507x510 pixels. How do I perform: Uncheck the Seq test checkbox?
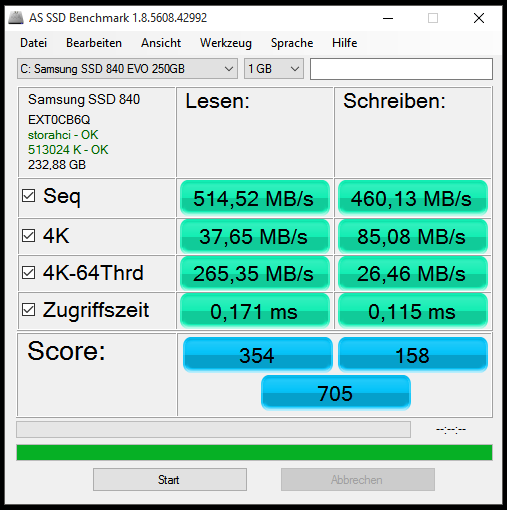[x=28, y=196]
